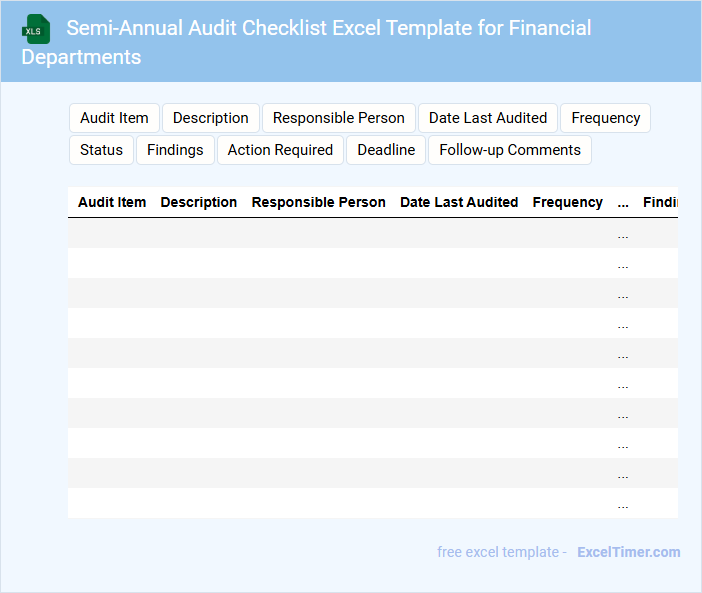Click the Description column header
The height and width of the screenshot is (593, 702).
[x=199, y=202]
